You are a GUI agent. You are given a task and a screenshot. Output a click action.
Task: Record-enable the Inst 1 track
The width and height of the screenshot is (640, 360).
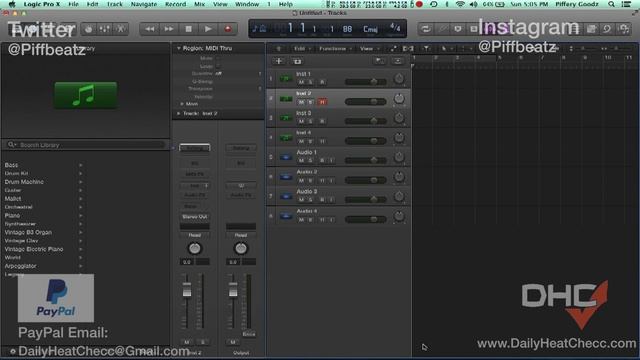click(322, 82)
